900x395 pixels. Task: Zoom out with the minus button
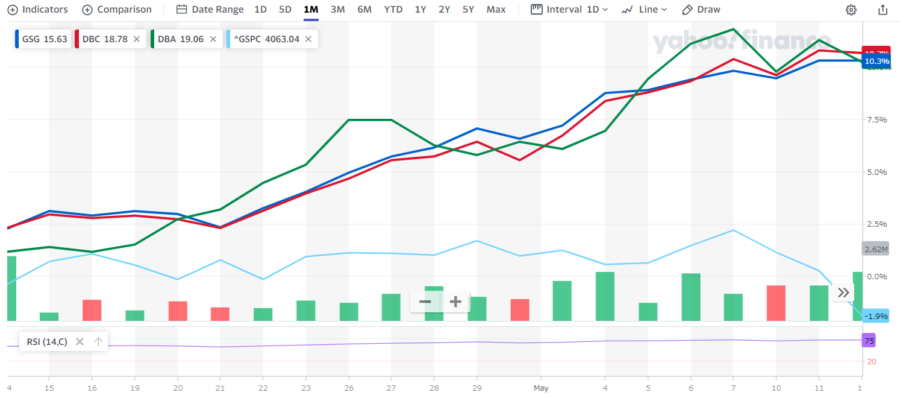pos(425,302)
